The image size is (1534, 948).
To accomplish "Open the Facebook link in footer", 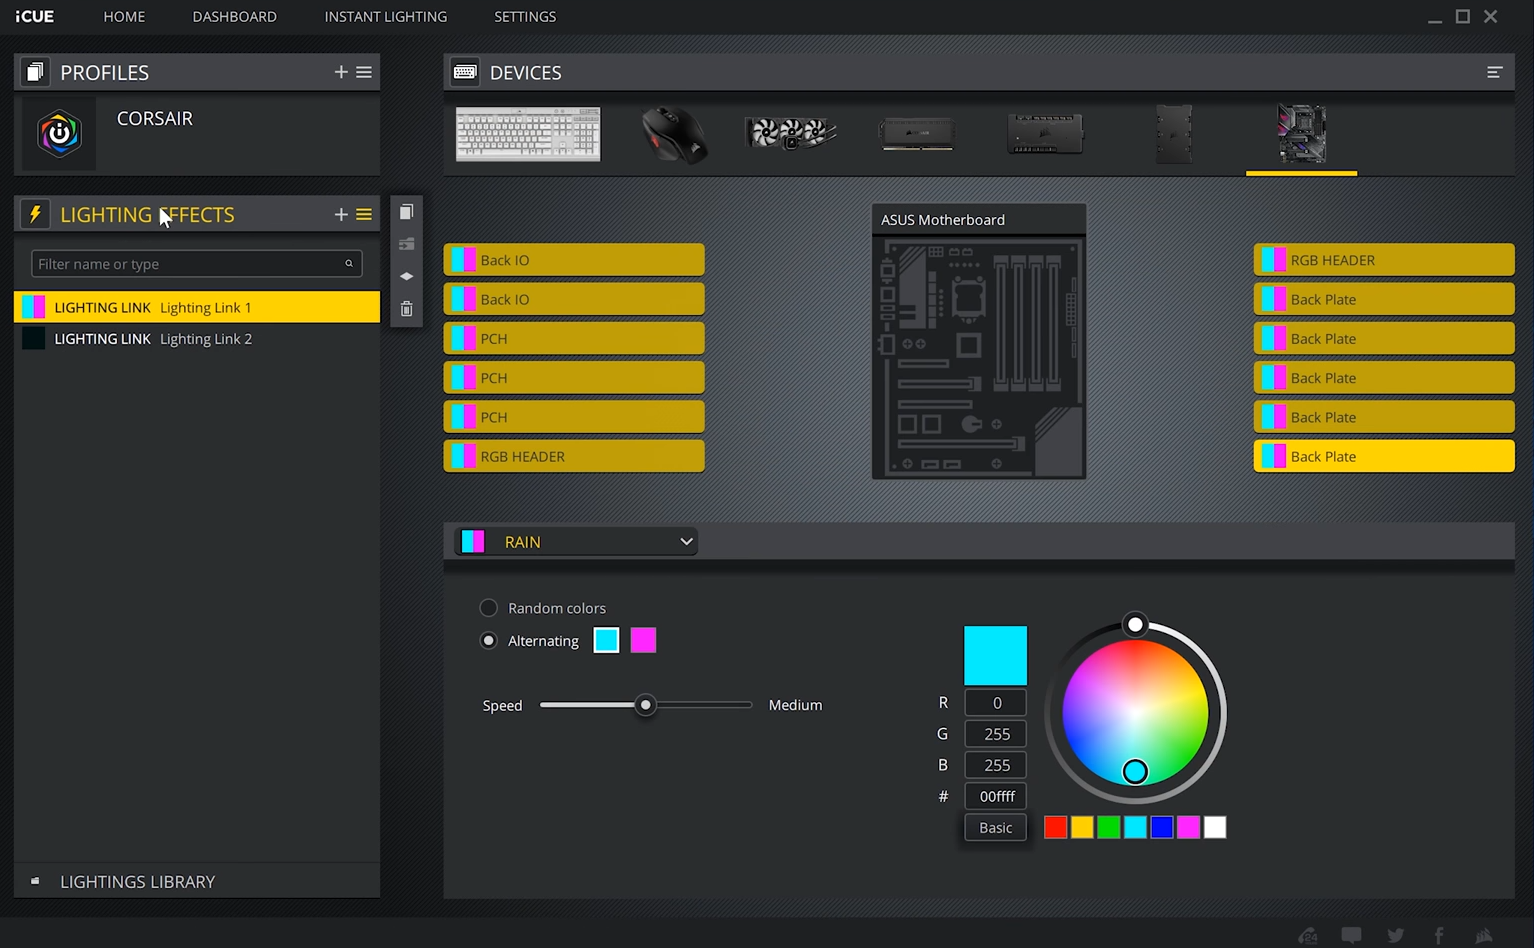I will click(x=1439, y=936).
